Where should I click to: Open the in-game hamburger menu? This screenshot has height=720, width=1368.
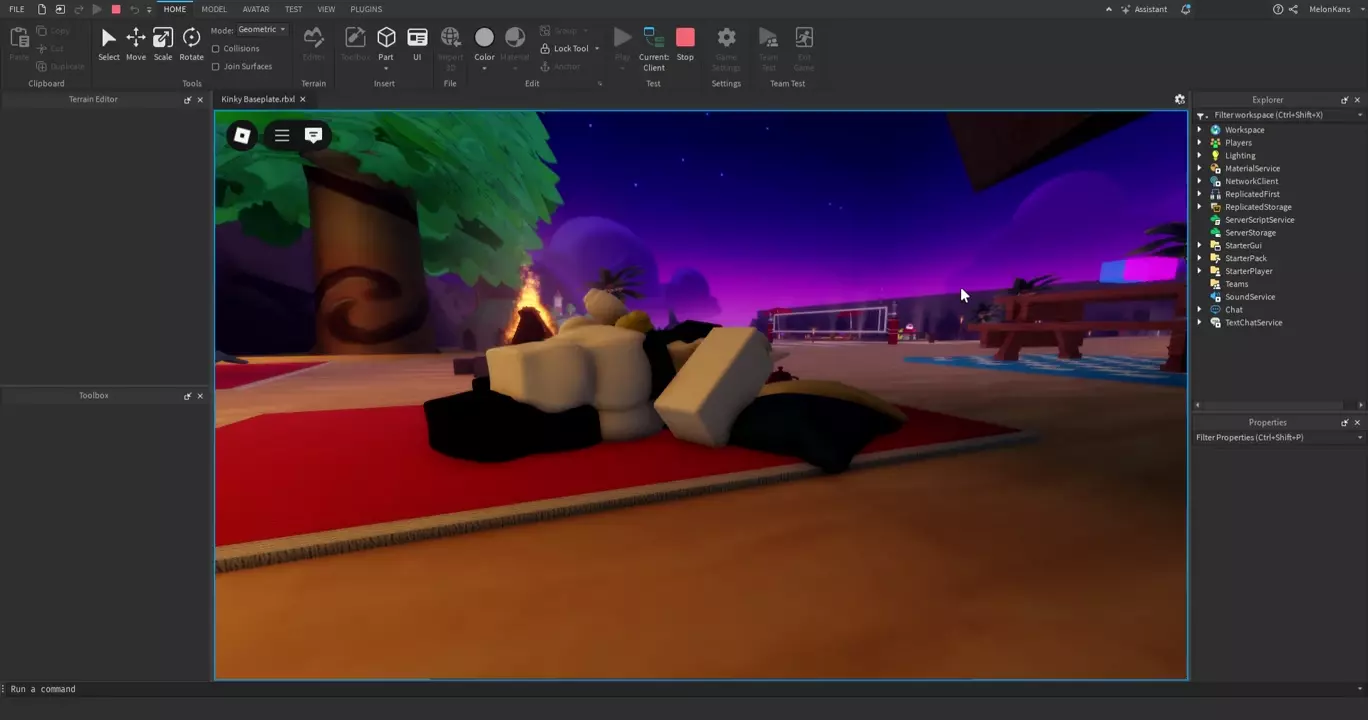282,135
